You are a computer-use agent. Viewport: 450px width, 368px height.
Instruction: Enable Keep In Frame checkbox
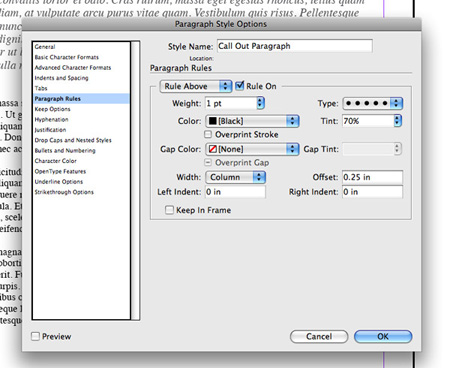169,210
